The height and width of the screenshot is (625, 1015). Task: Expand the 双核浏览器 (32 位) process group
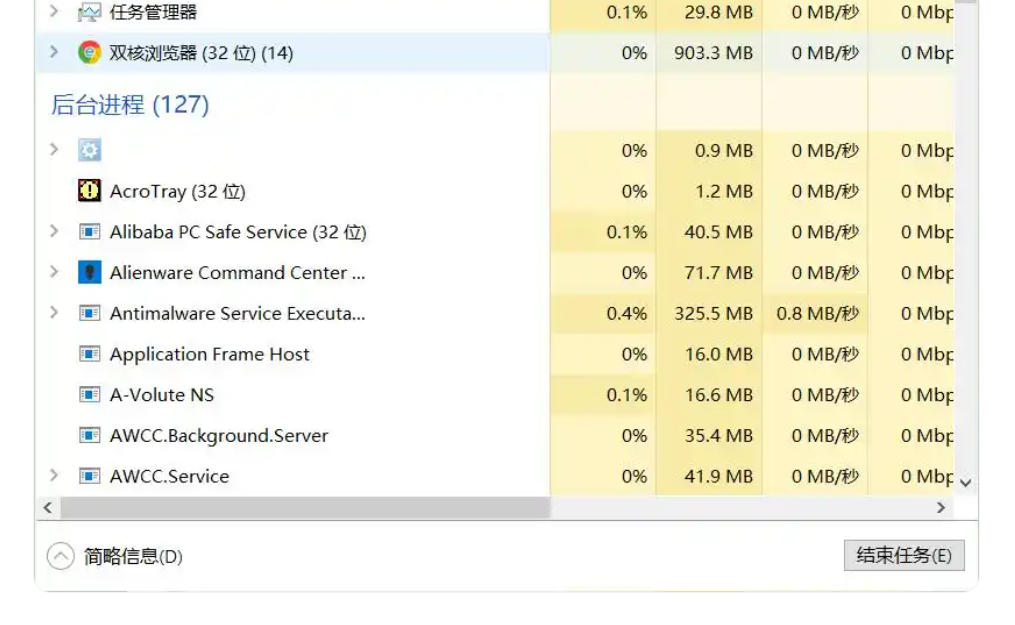(x=54, y=52)
